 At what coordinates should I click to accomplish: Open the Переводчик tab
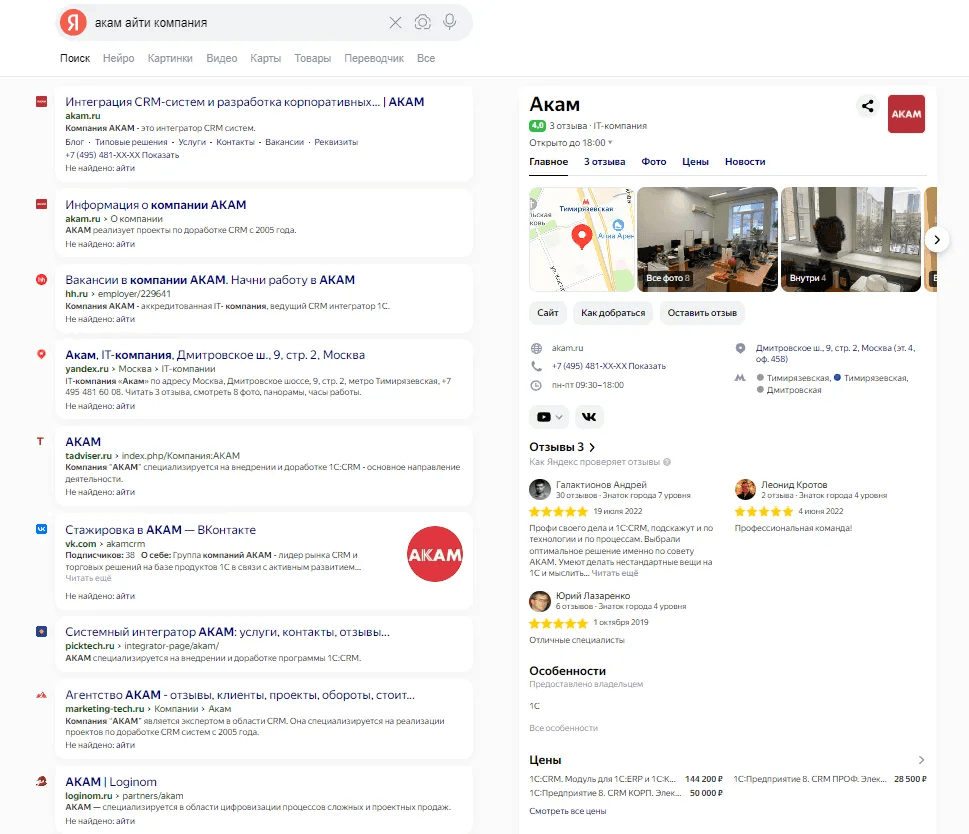tap(374, 58)
